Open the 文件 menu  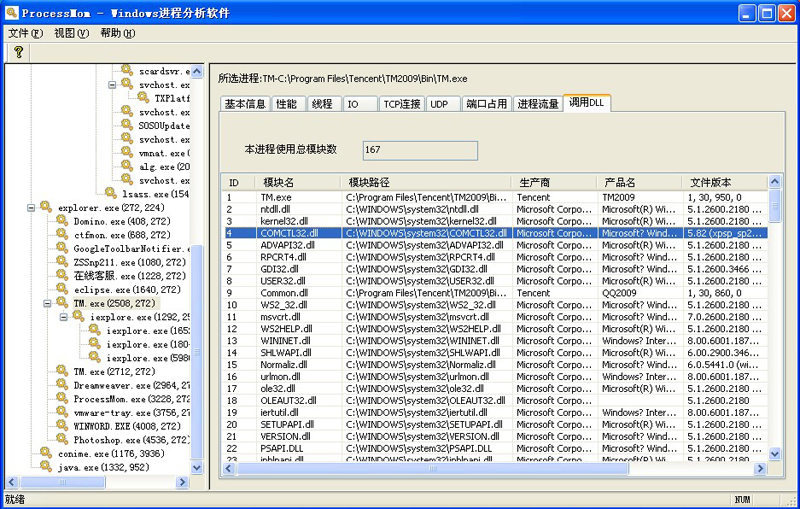[25, 33]
